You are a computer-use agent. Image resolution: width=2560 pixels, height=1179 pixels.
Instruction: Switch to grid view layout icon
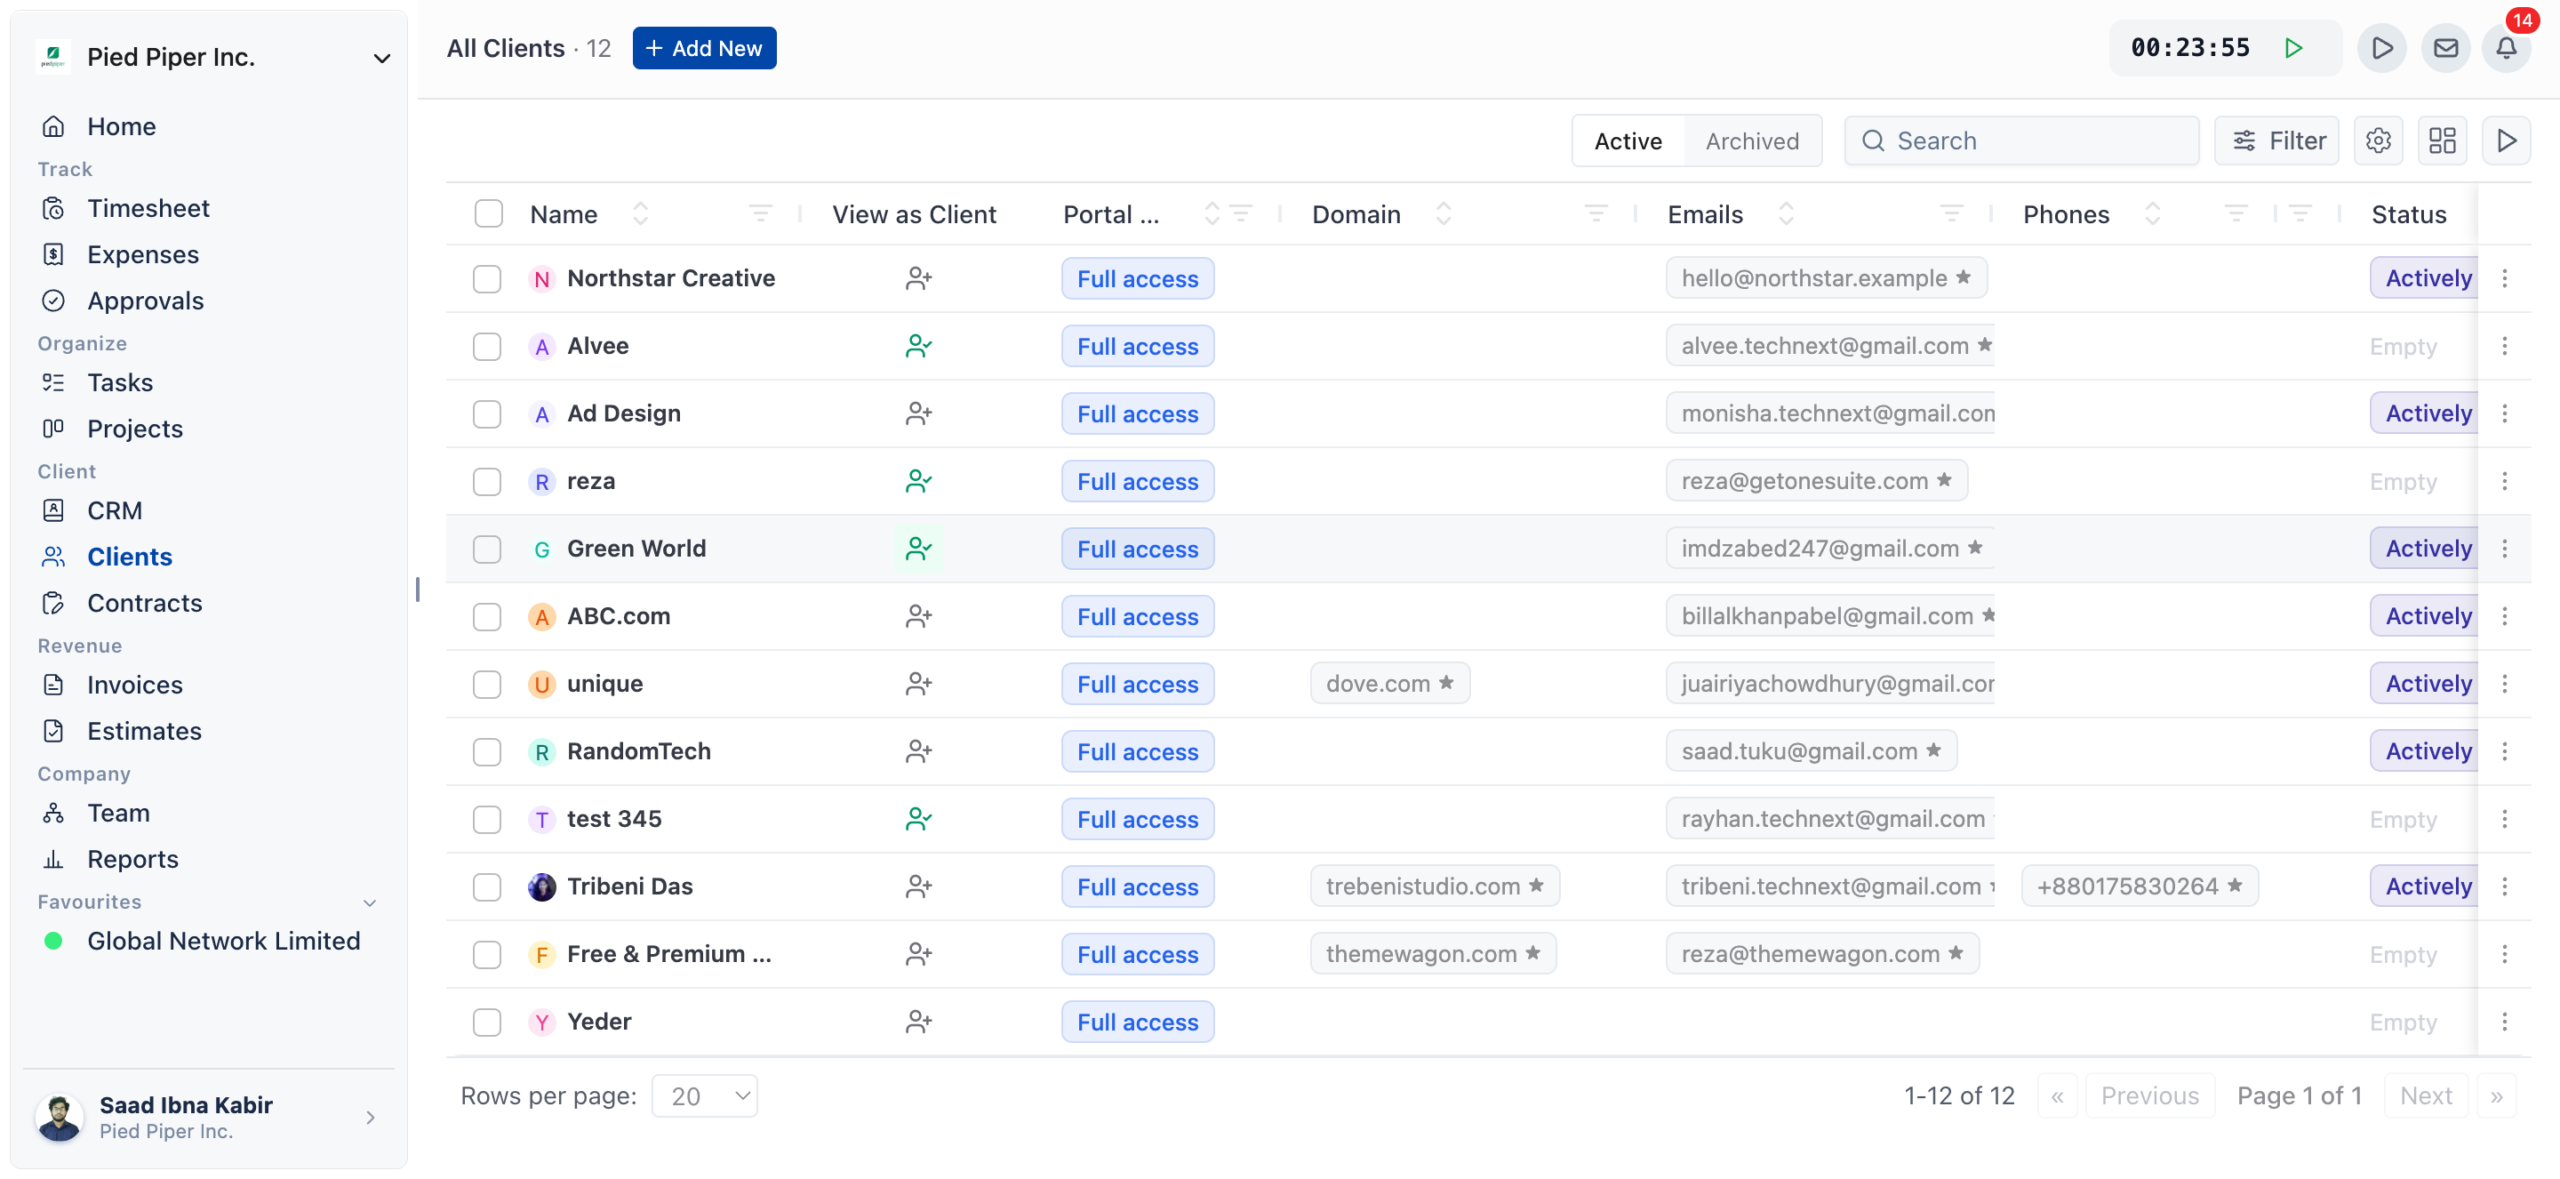tap(2442, 141)
